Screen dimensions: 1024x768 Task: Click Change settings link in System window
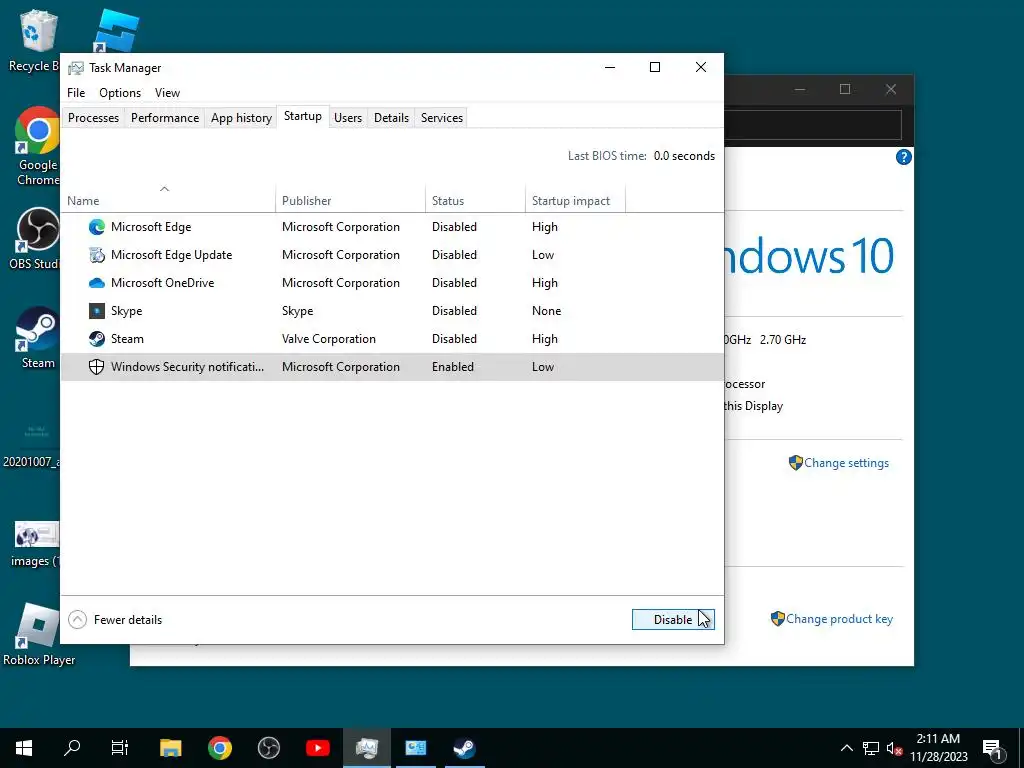click(846, 463)
